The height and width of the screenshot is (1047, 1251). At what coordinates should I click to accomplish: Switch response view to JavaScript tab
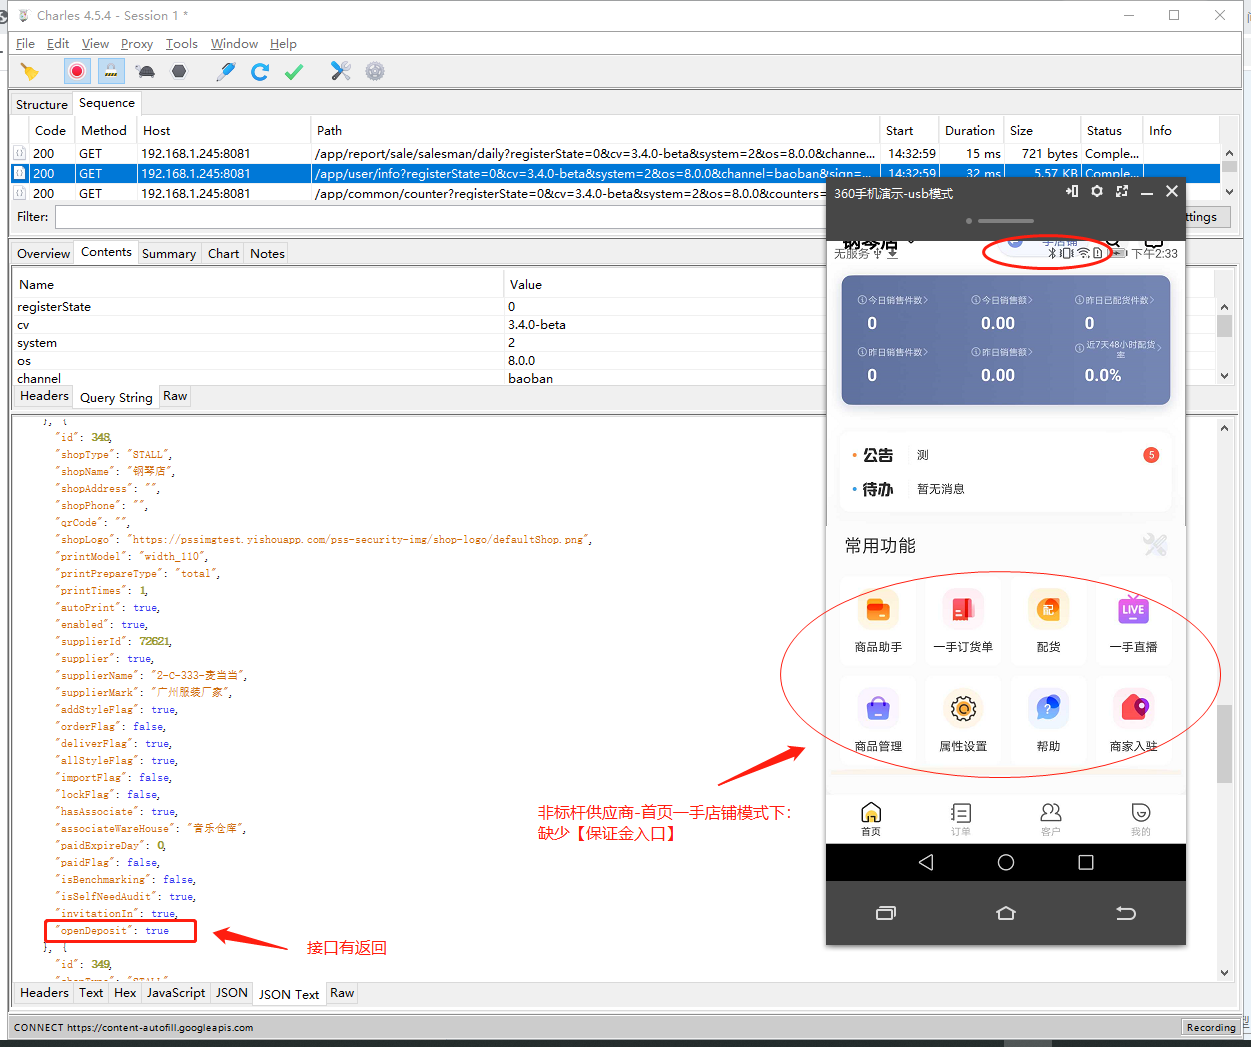pyautogui.click(x=176, y=993)
